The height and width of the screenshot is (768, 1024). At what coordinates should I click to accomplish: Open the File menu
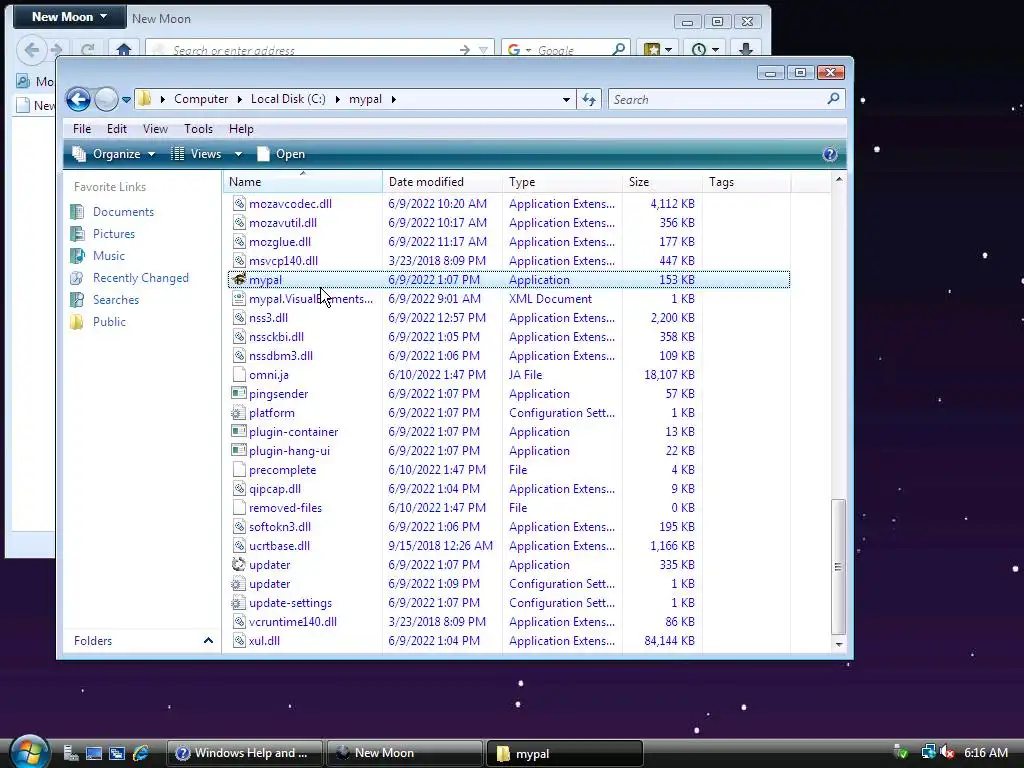[x=82, y=129]
